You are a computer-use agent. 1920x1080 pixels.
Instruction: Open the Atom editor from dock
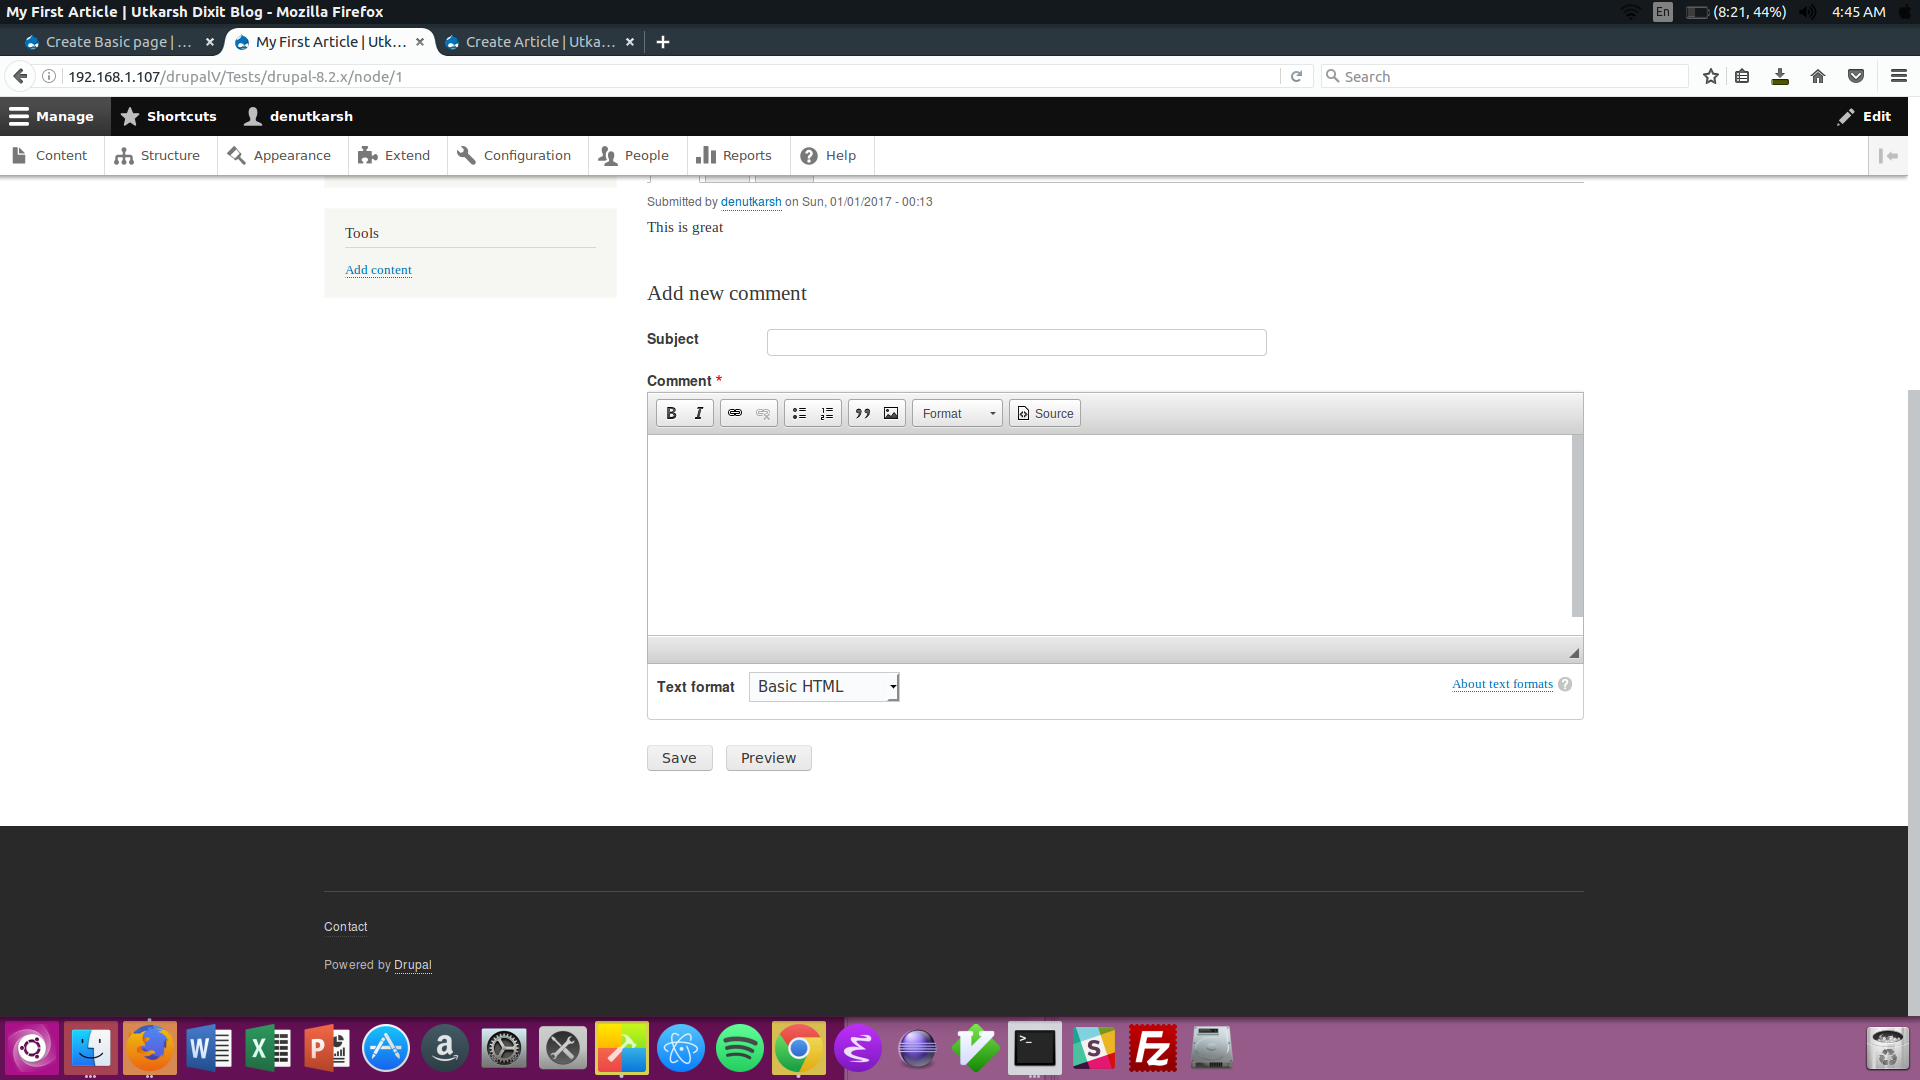click(x=681, y=1048)
